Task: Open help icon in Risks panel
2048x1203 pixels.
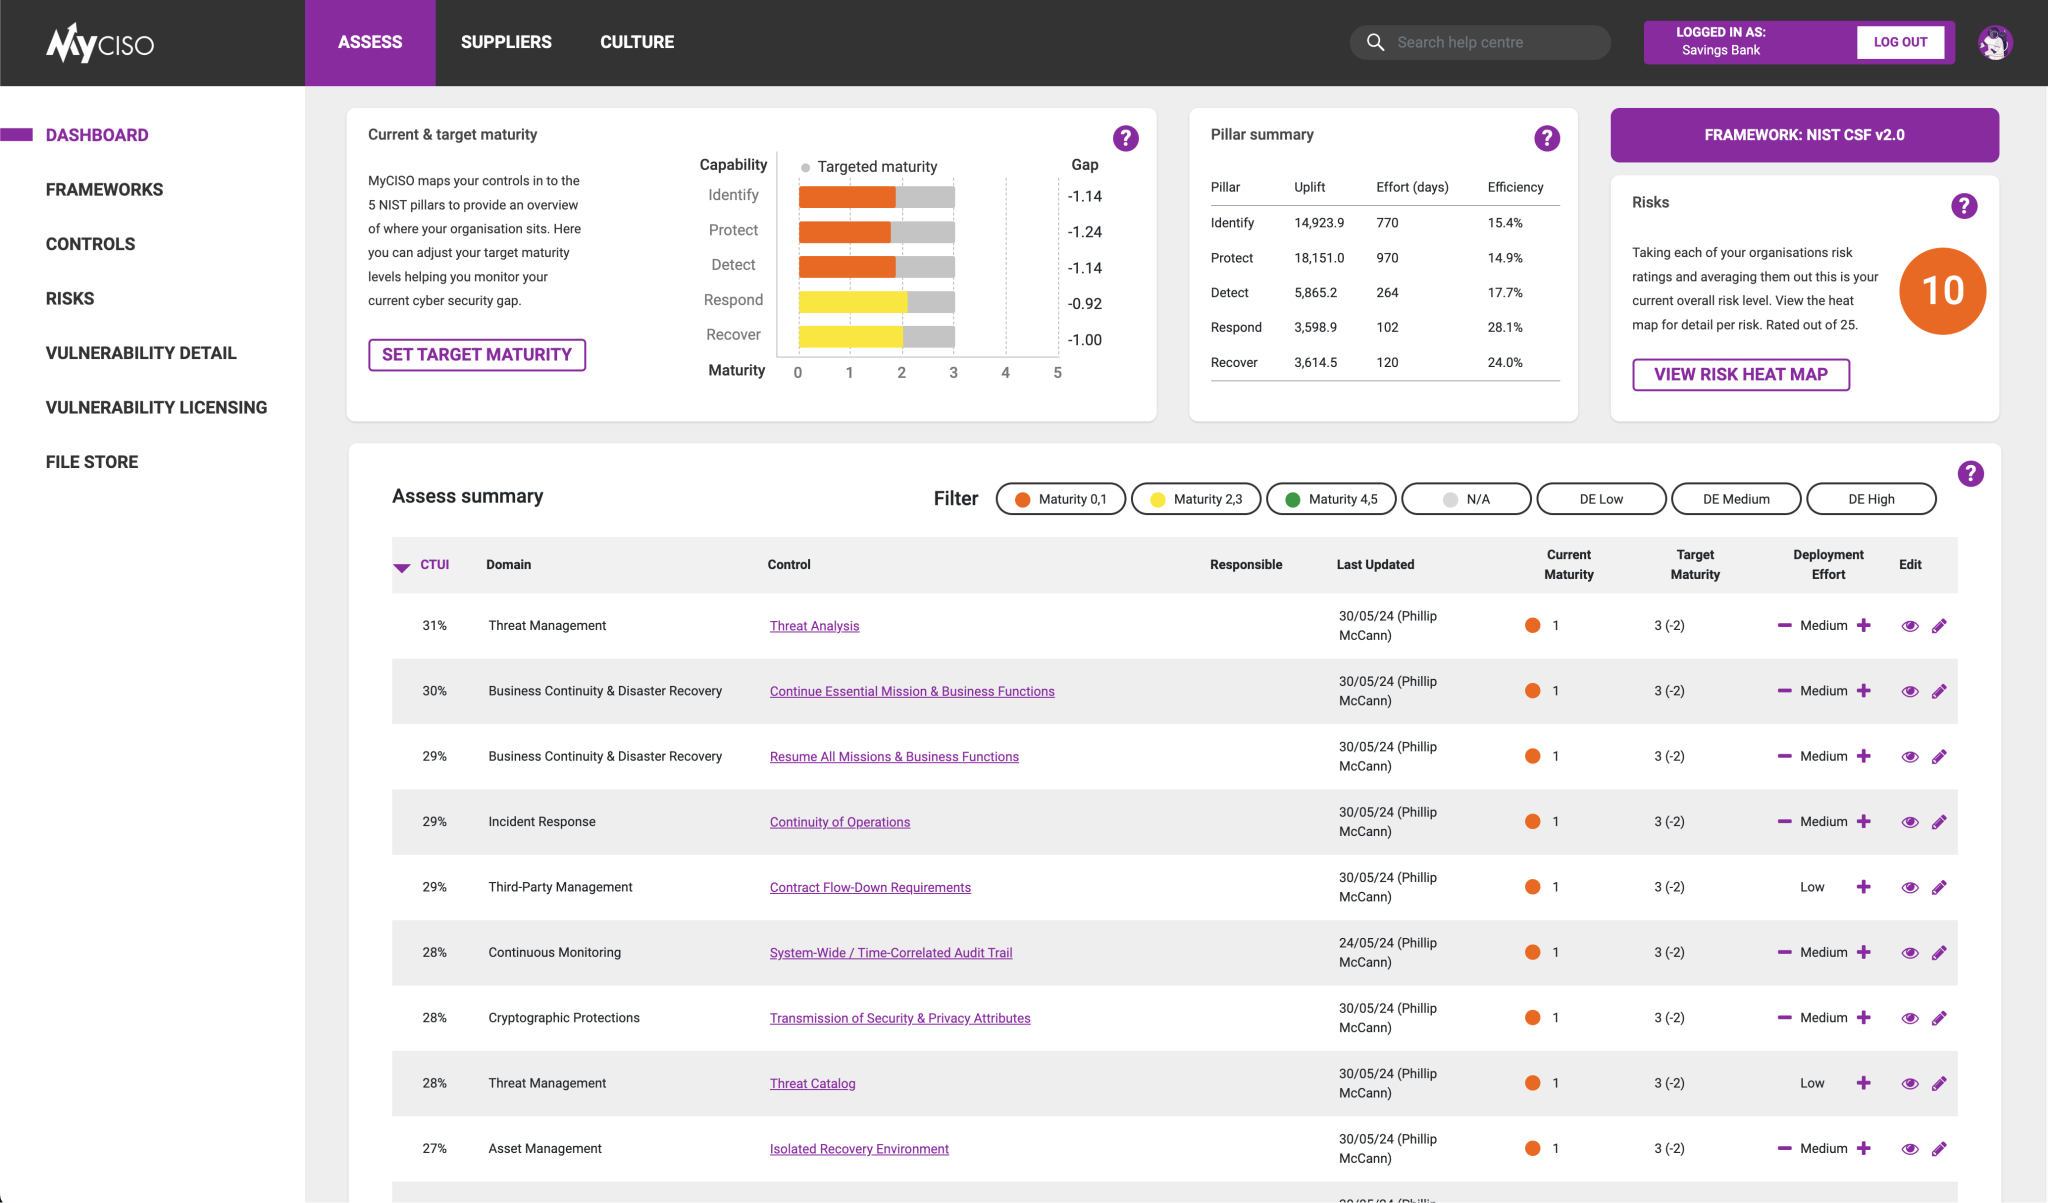Action: click(1963, 206)
